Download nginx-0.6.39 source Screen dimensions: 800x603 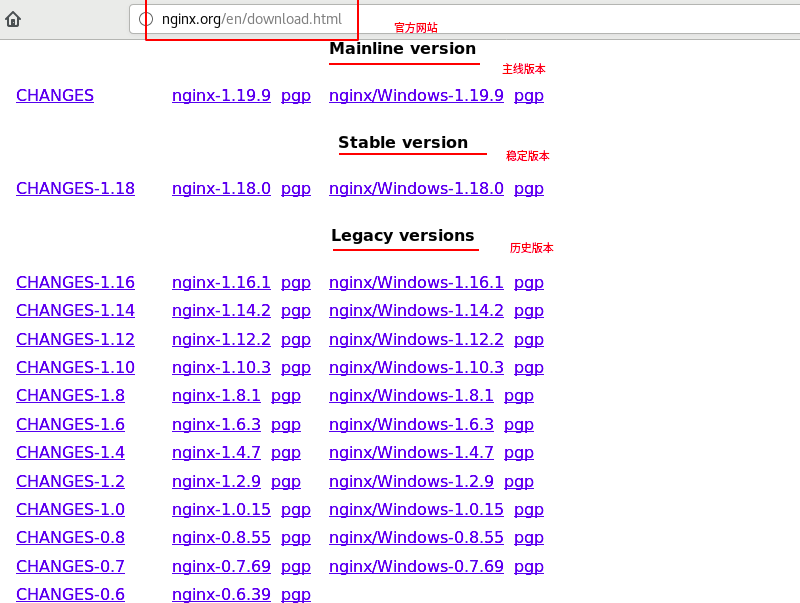pyautogui.click(x=221, y=594)
